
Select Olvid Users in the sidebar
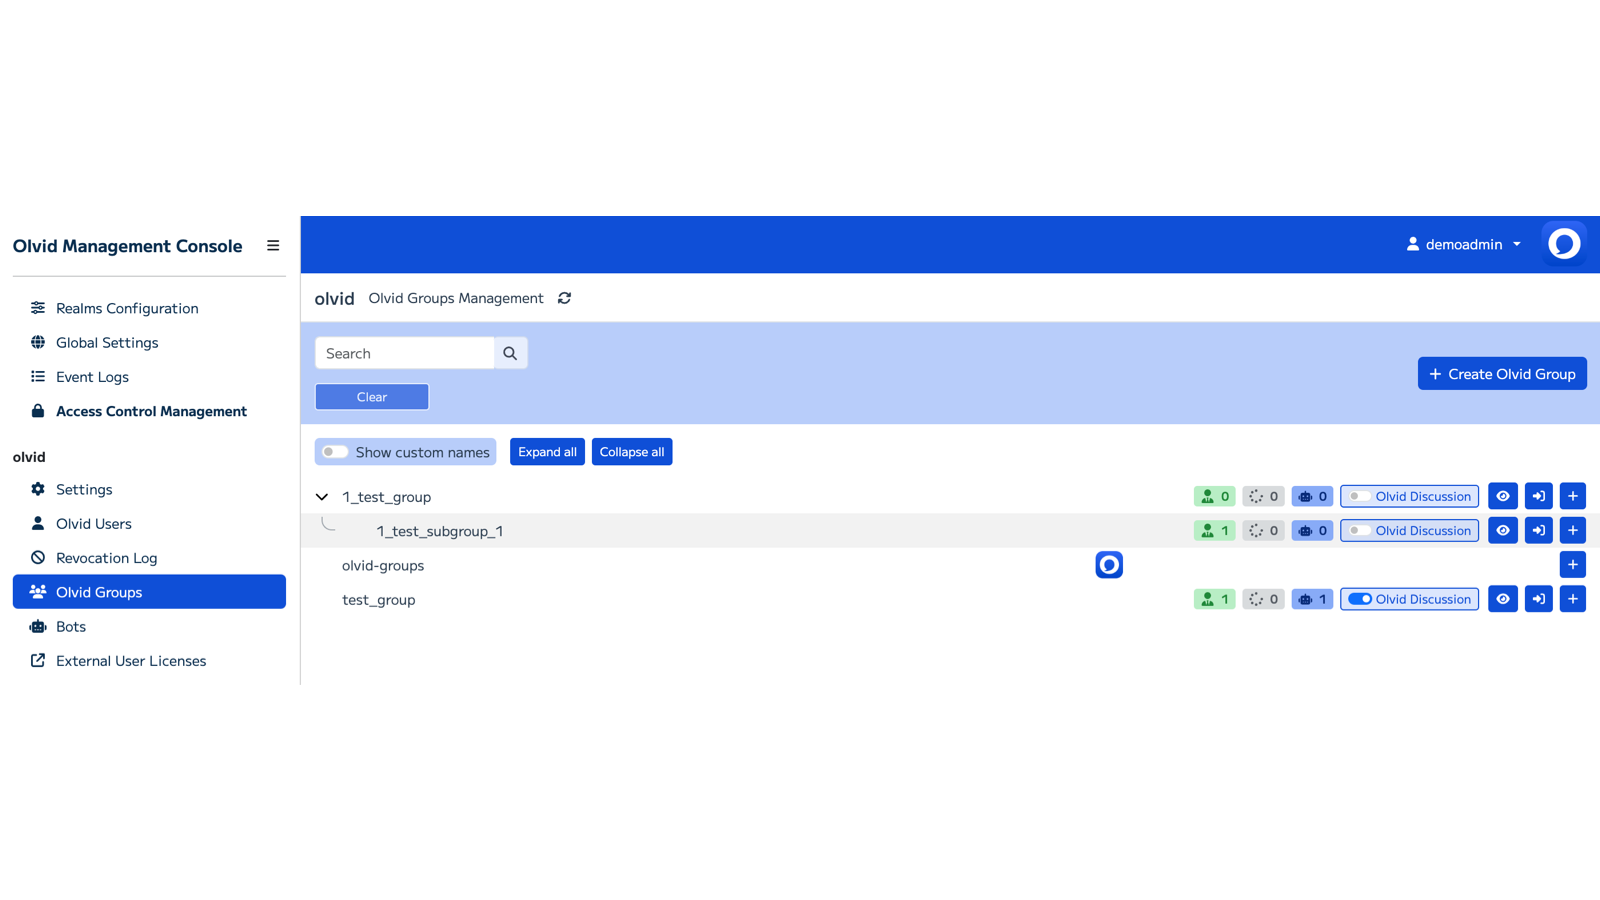tap(93, 523)
